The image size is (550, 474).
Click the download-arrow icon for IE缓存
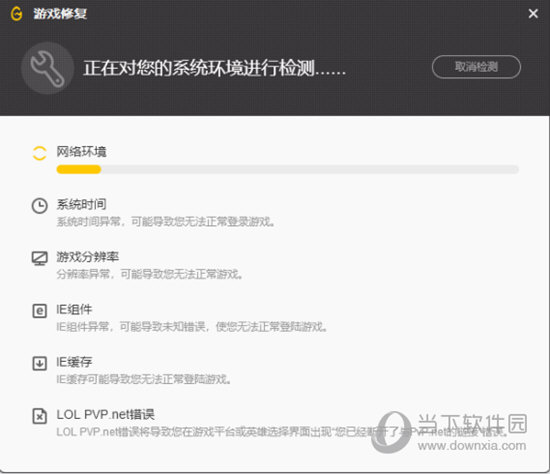tap(39, 363)
